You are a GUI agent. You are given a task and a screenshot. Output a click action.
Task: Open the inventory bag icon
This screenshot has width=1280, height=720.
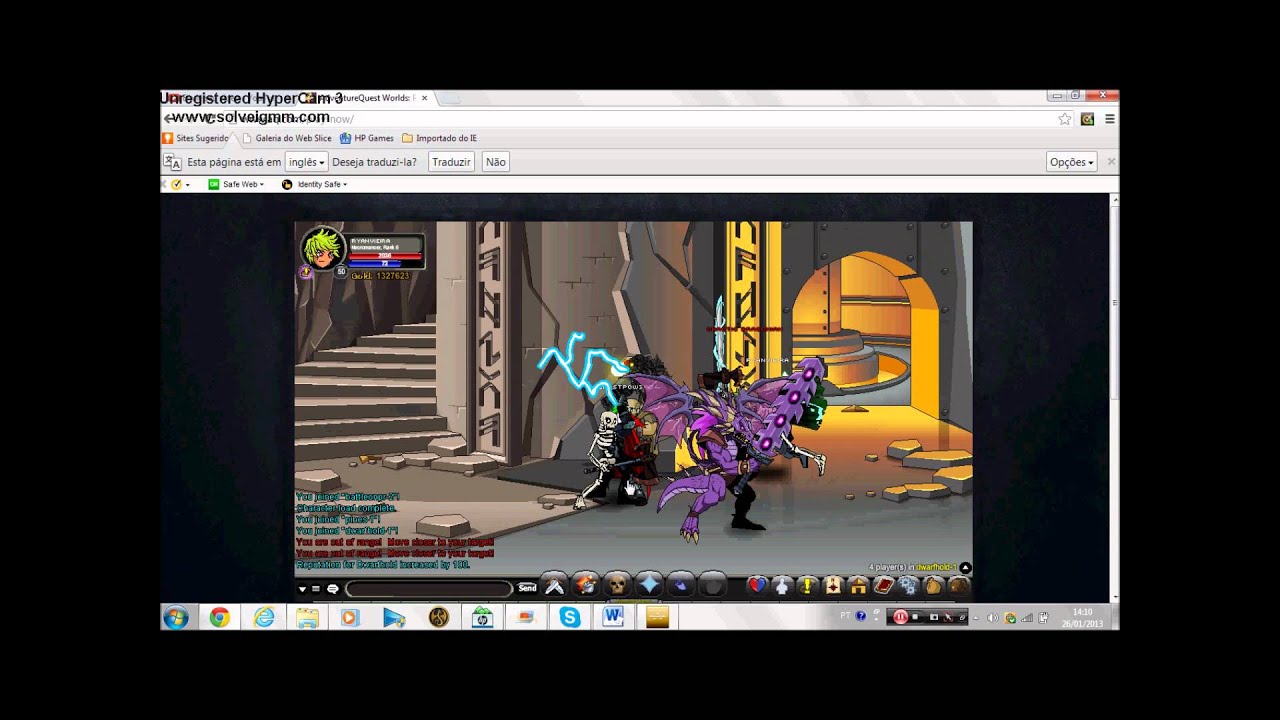[x=933, y=586]
